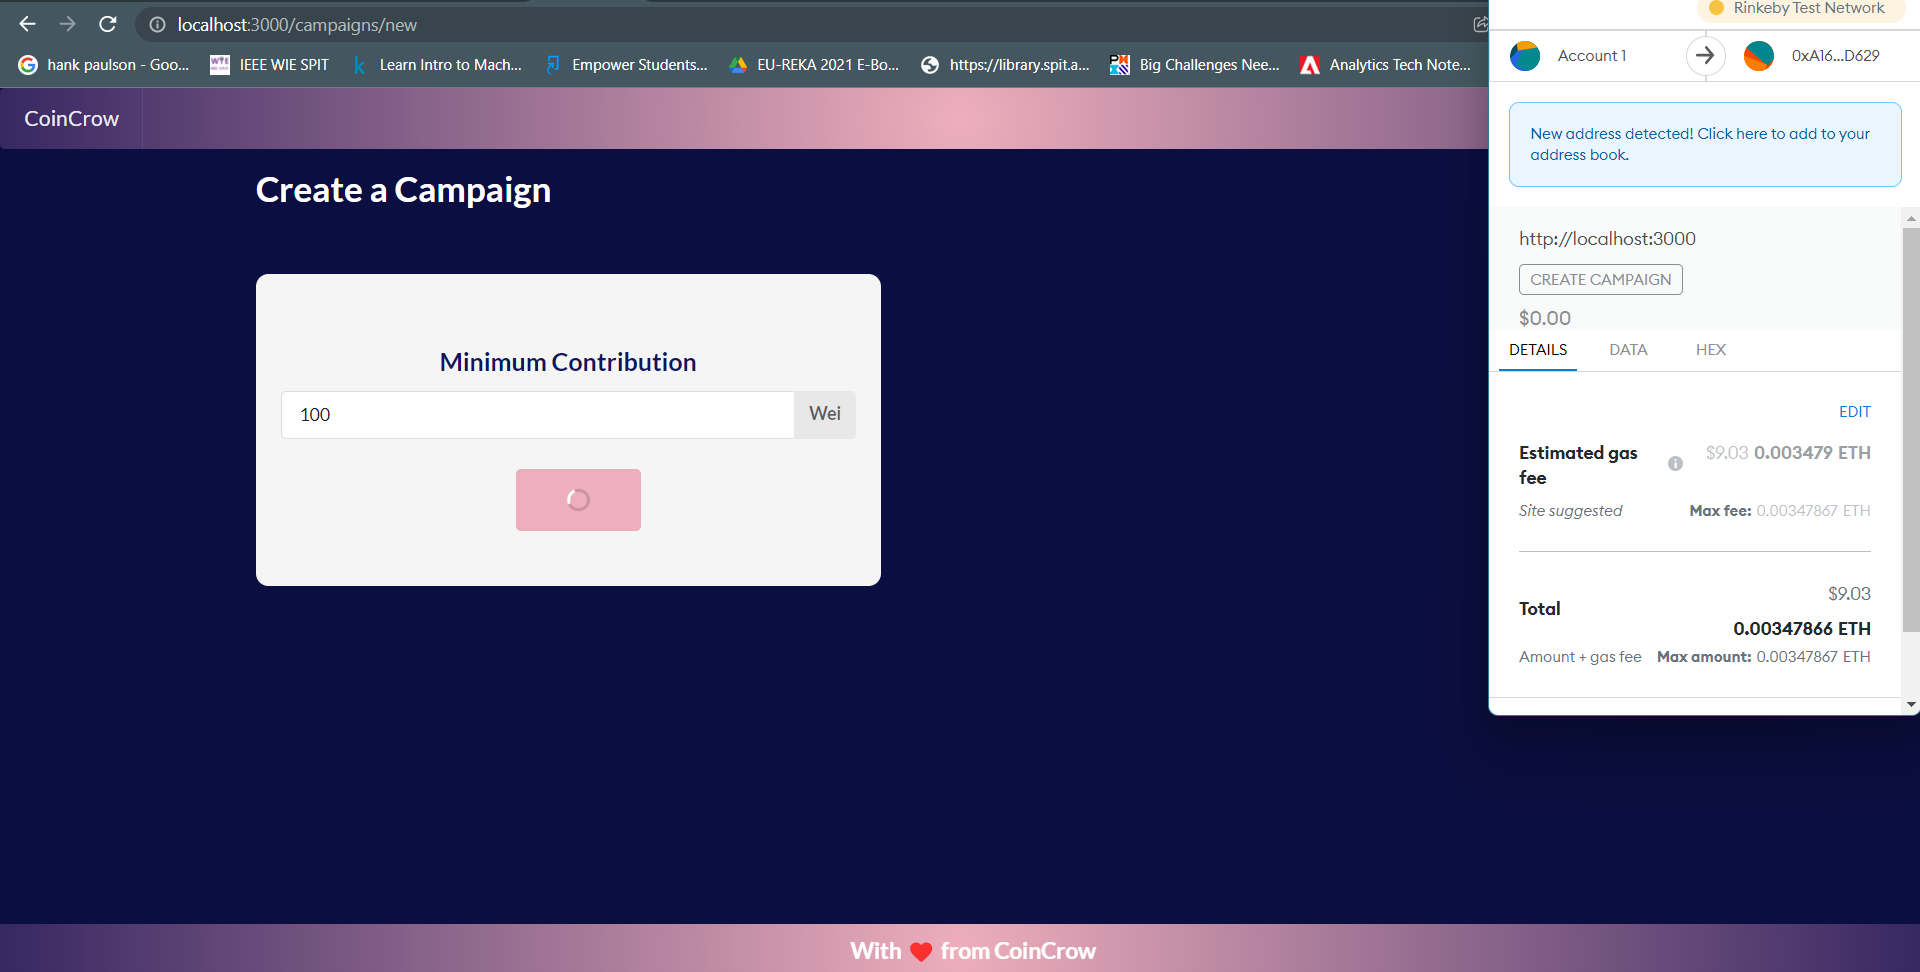
Task: Click the browser back arrow
Action: [x=27, y=24]
